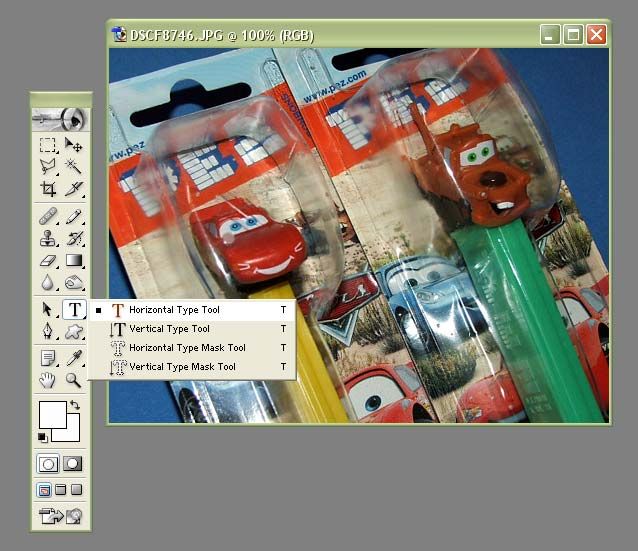Open the foreground color swatch
Viewport: 638px width, 551px height.
pyautogui.click(x=52, y=414)
